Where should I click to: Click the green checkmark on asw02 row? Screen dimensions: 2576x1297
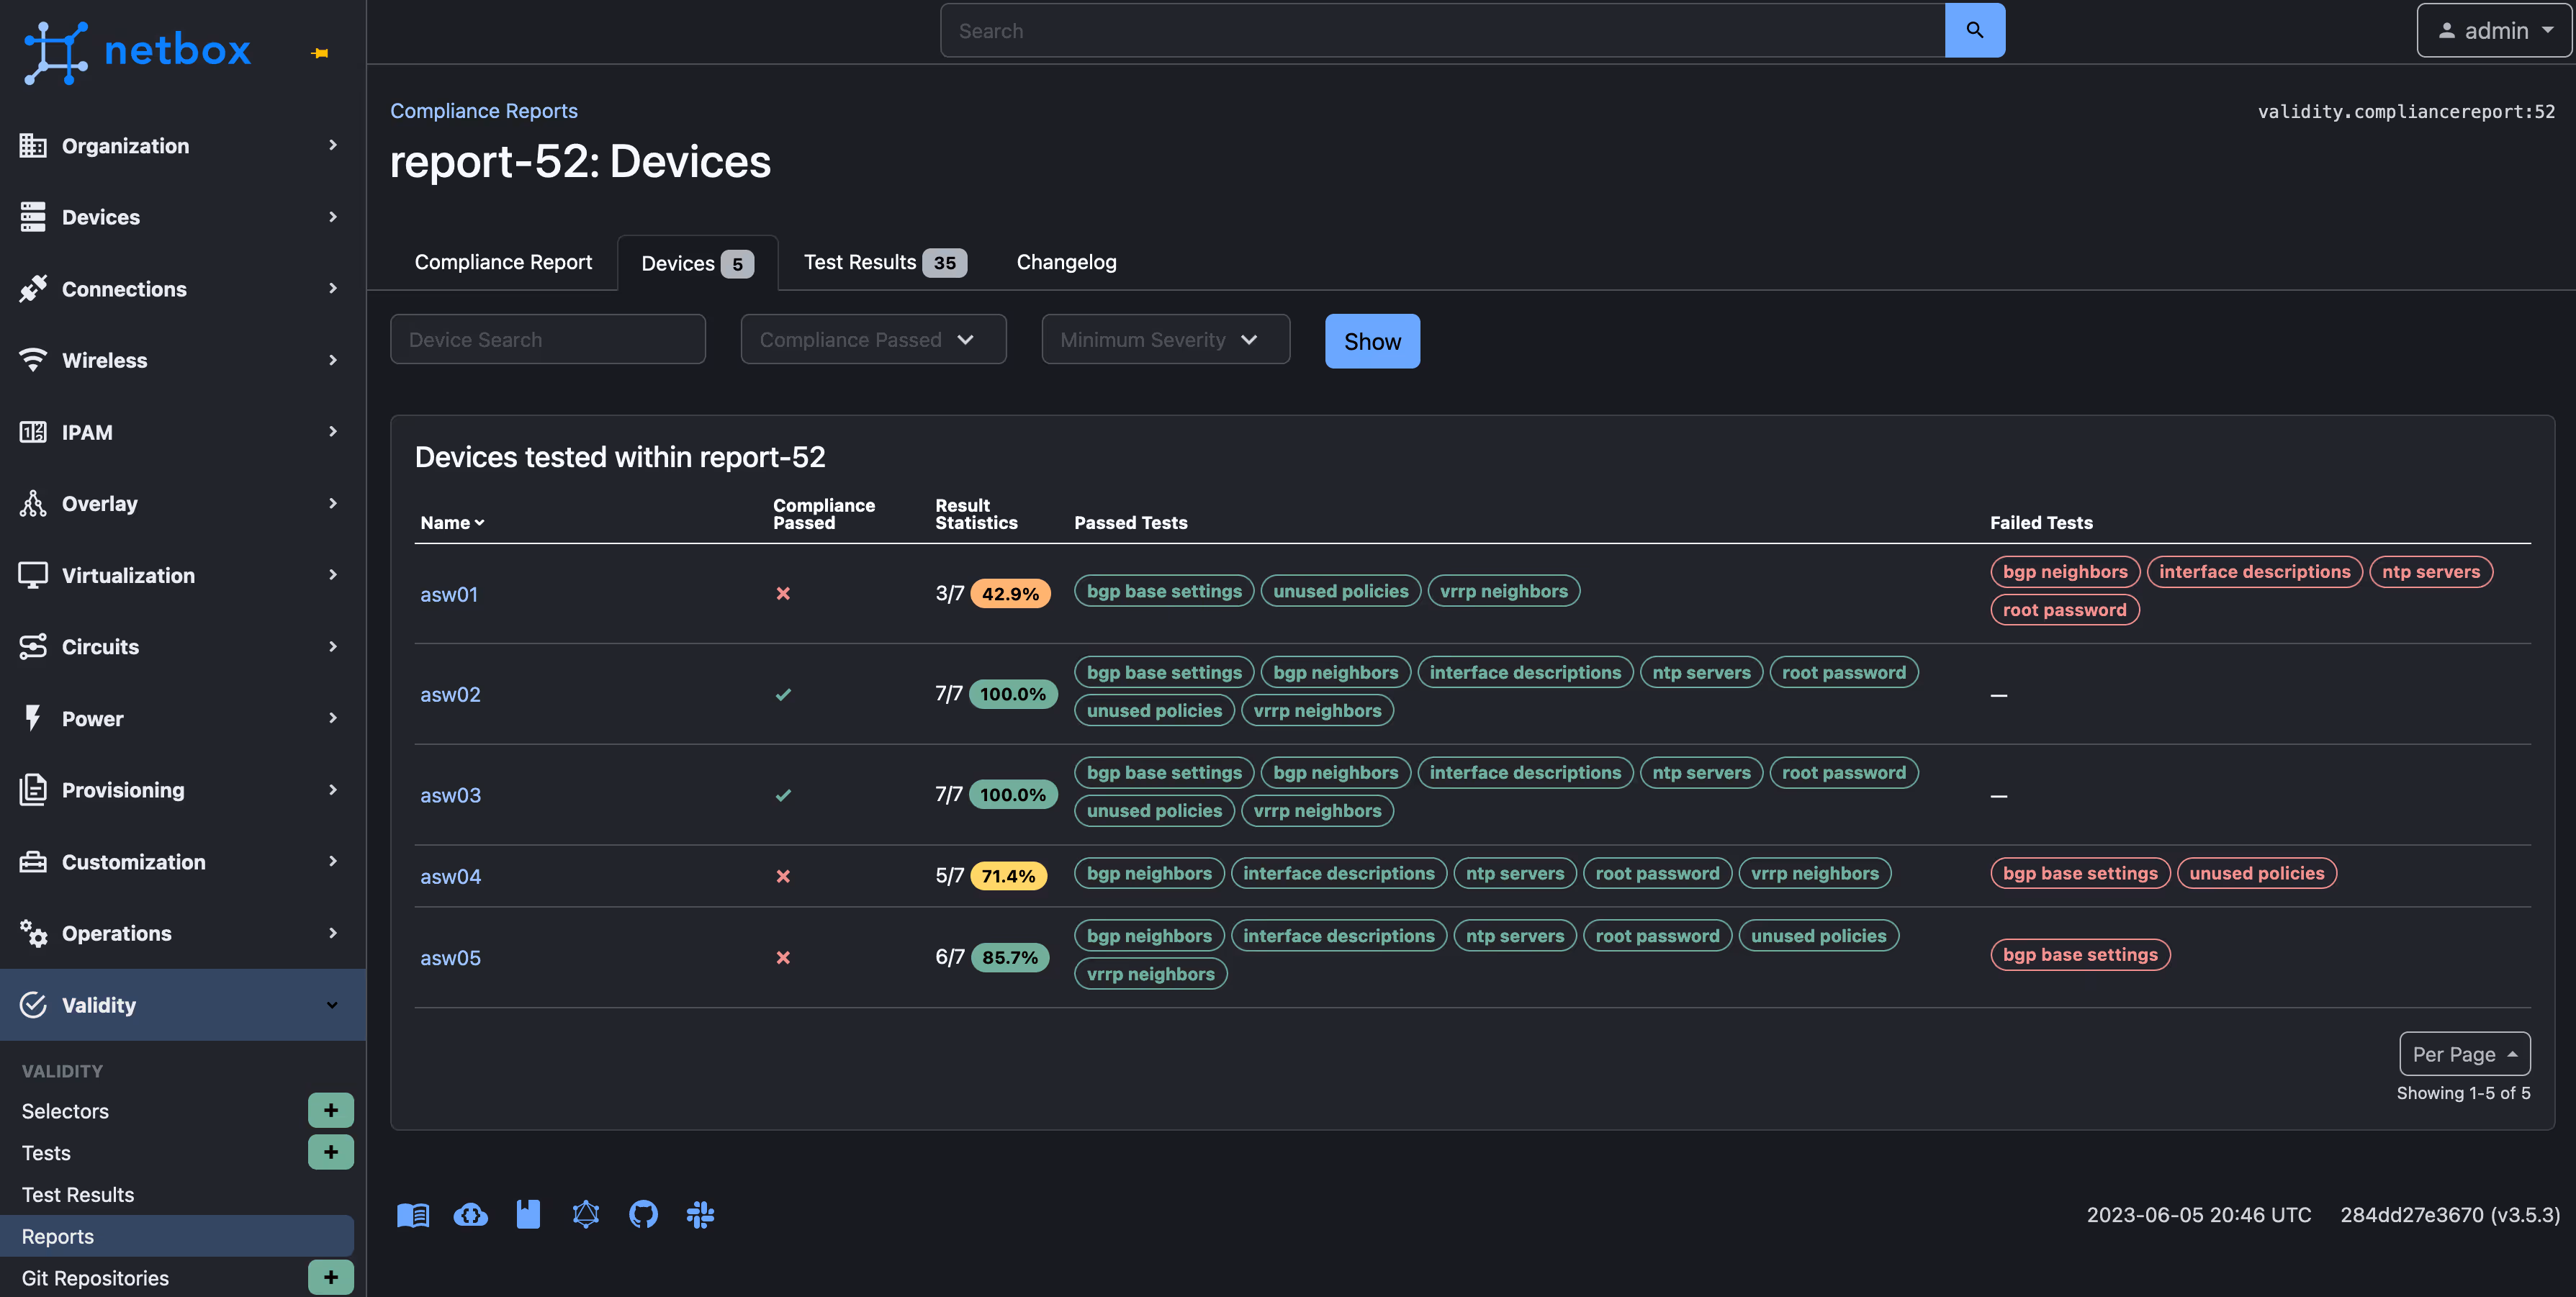pyautogui.click(x=784, y=693)
